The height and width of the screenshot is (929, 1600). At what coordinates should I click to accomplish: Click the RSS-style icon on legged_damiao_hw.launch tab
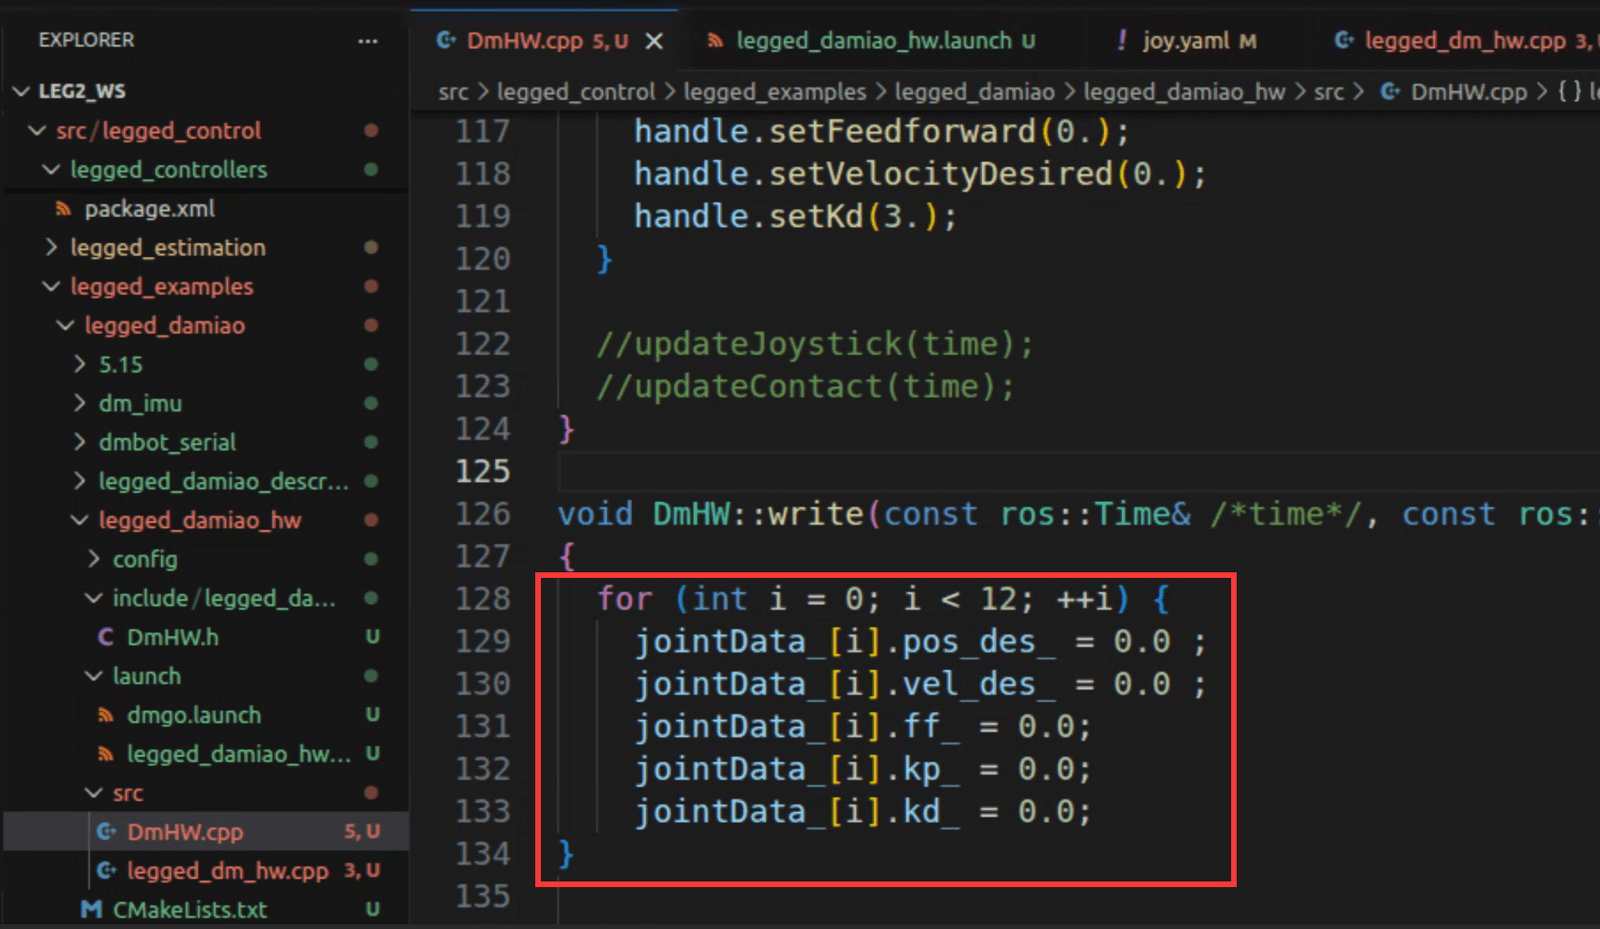[x=715, y=41]
